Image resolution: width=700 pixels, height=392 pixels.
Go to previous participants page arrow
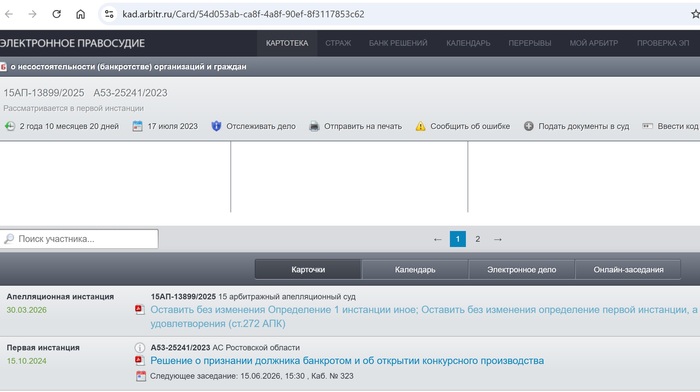pyautogui.click(x=438, y=240)
